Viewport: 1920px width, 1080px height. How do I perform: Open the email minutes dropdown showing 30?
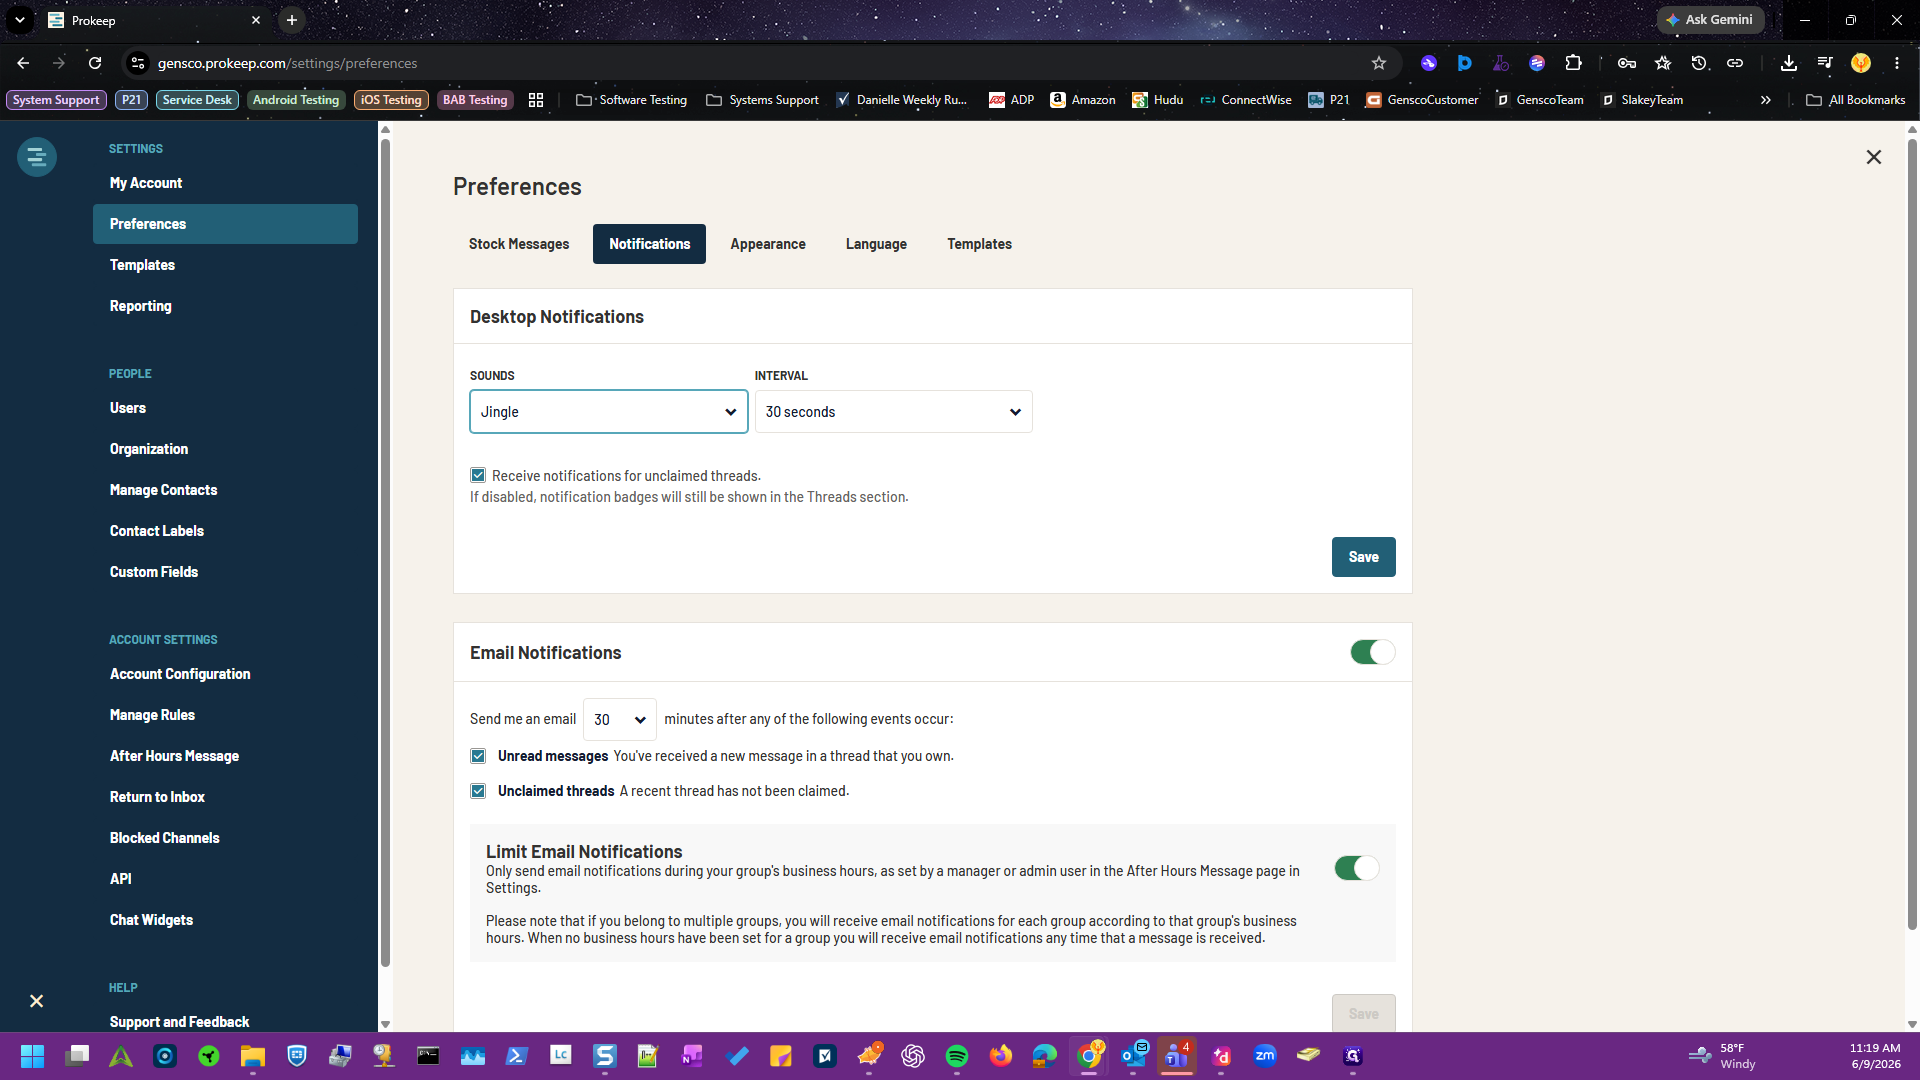(620, 719)
